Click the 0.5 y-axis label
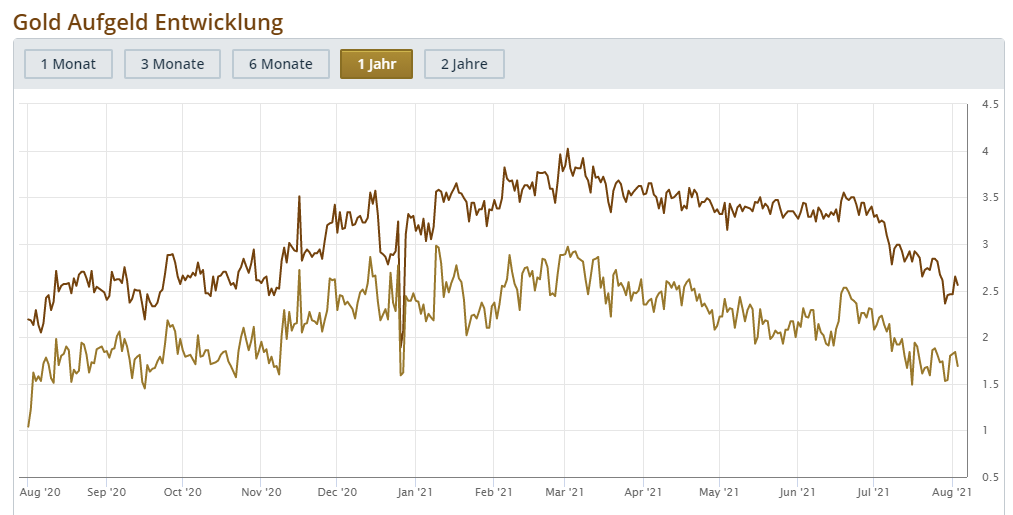Viewport: 1013px width, 515px height. pyautogui.click(x=991, y=477)
